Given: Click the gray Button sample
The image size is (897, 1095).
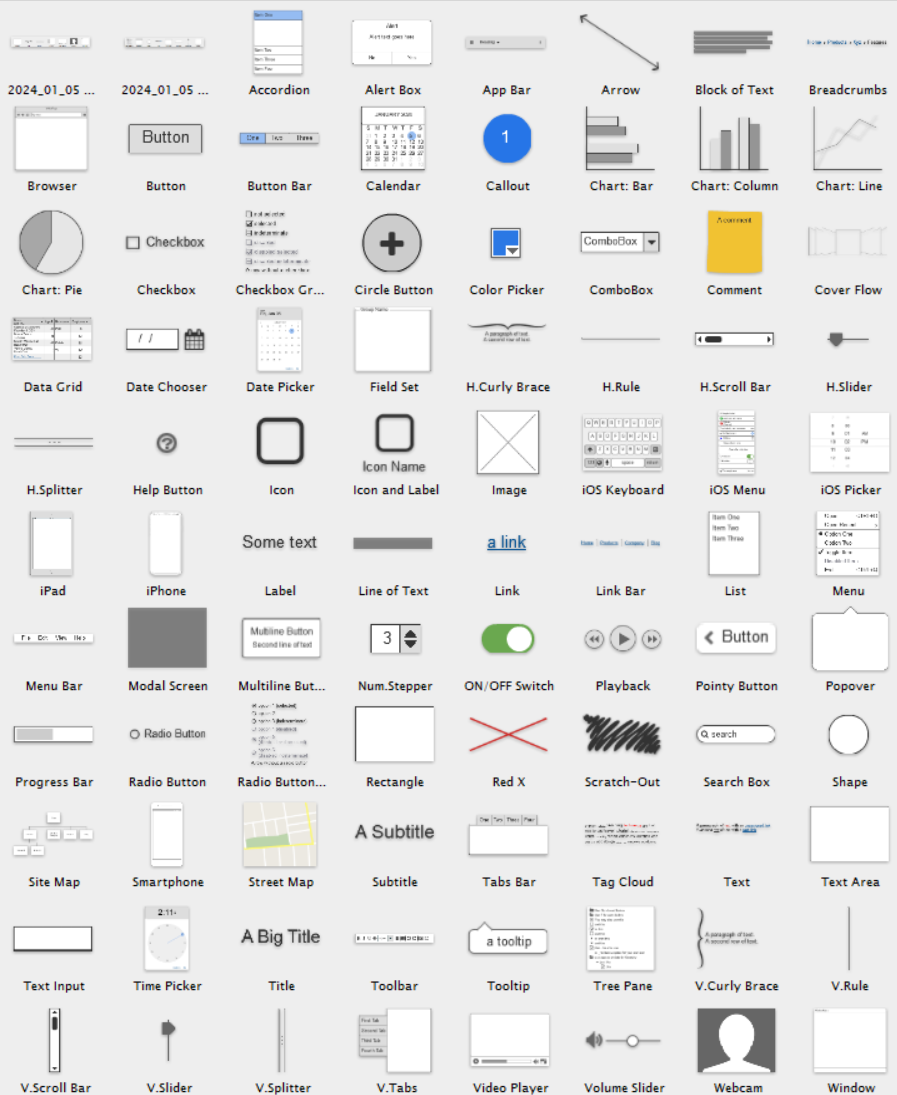Looking at the screenshot, I should pyautogui.click(x=165, y=138).
